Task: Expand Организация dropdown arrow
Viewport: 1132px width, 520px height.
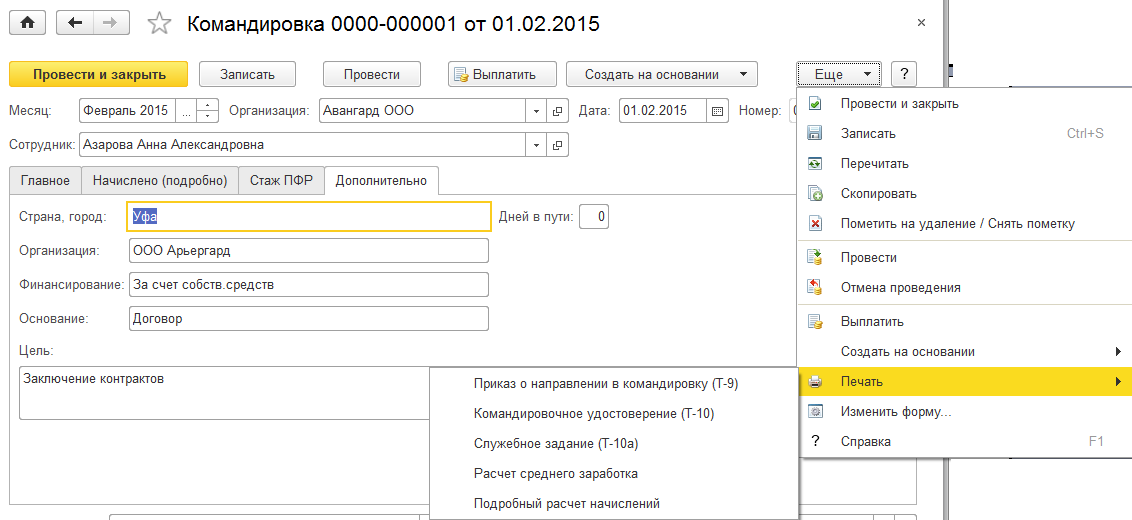Action: 536,111
